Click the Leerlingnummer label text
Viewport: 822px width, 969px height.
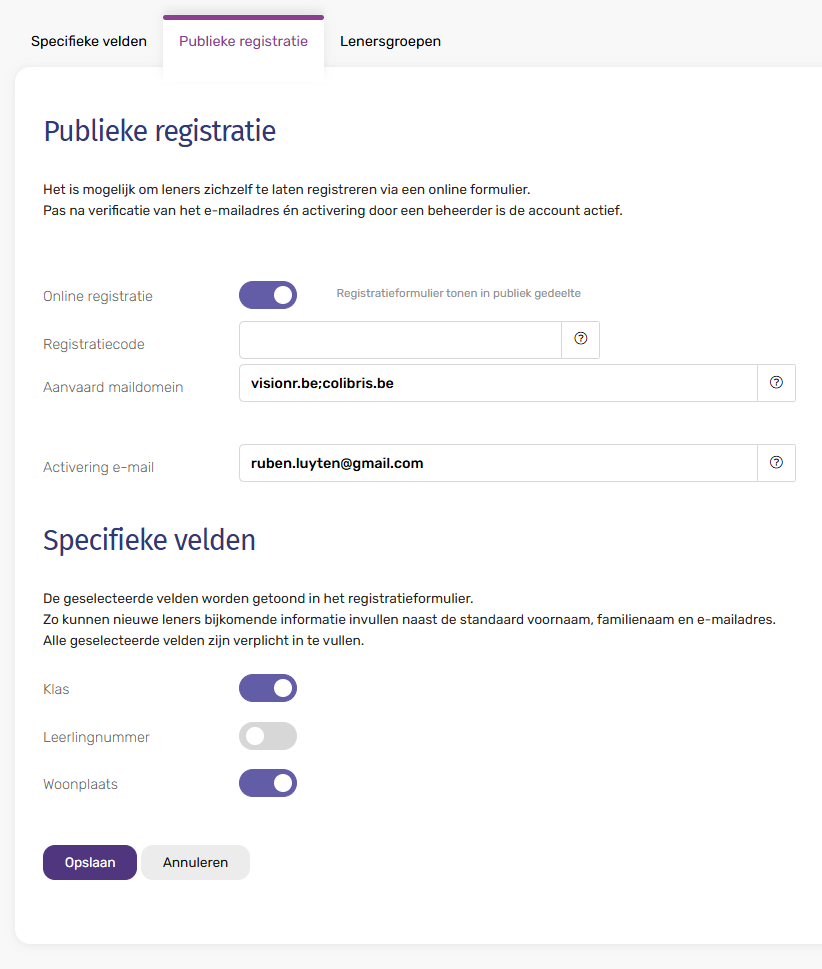pyautogui.click(x=96, y=737)
